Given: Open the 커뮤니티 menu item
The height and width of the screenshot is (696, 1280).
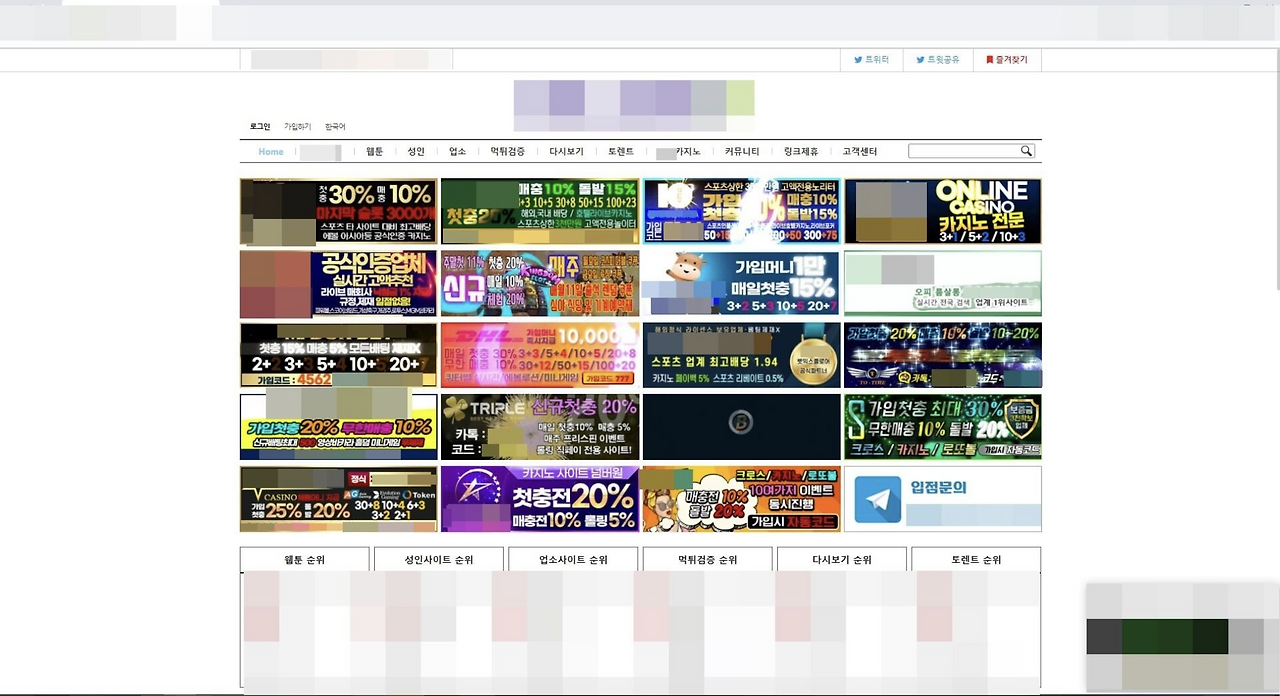Looking at the screenshot, I should pyautogui.click(x=742, y=152).
